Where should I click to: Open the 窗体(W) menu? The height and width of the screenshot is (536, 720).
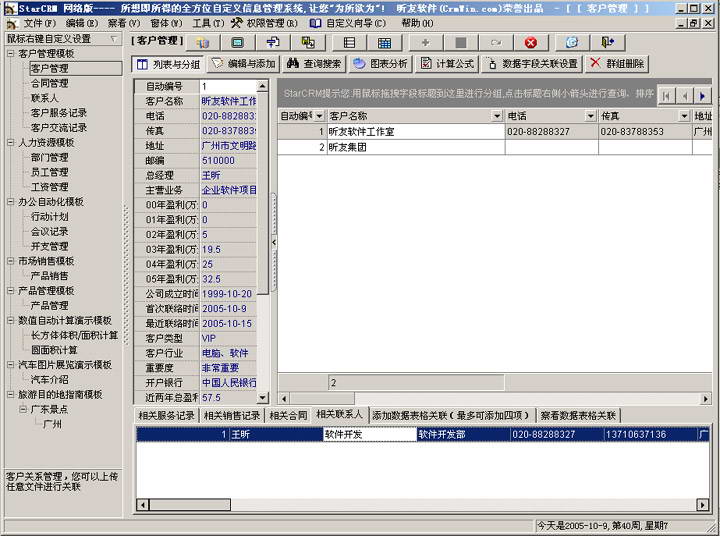(166, 23)
